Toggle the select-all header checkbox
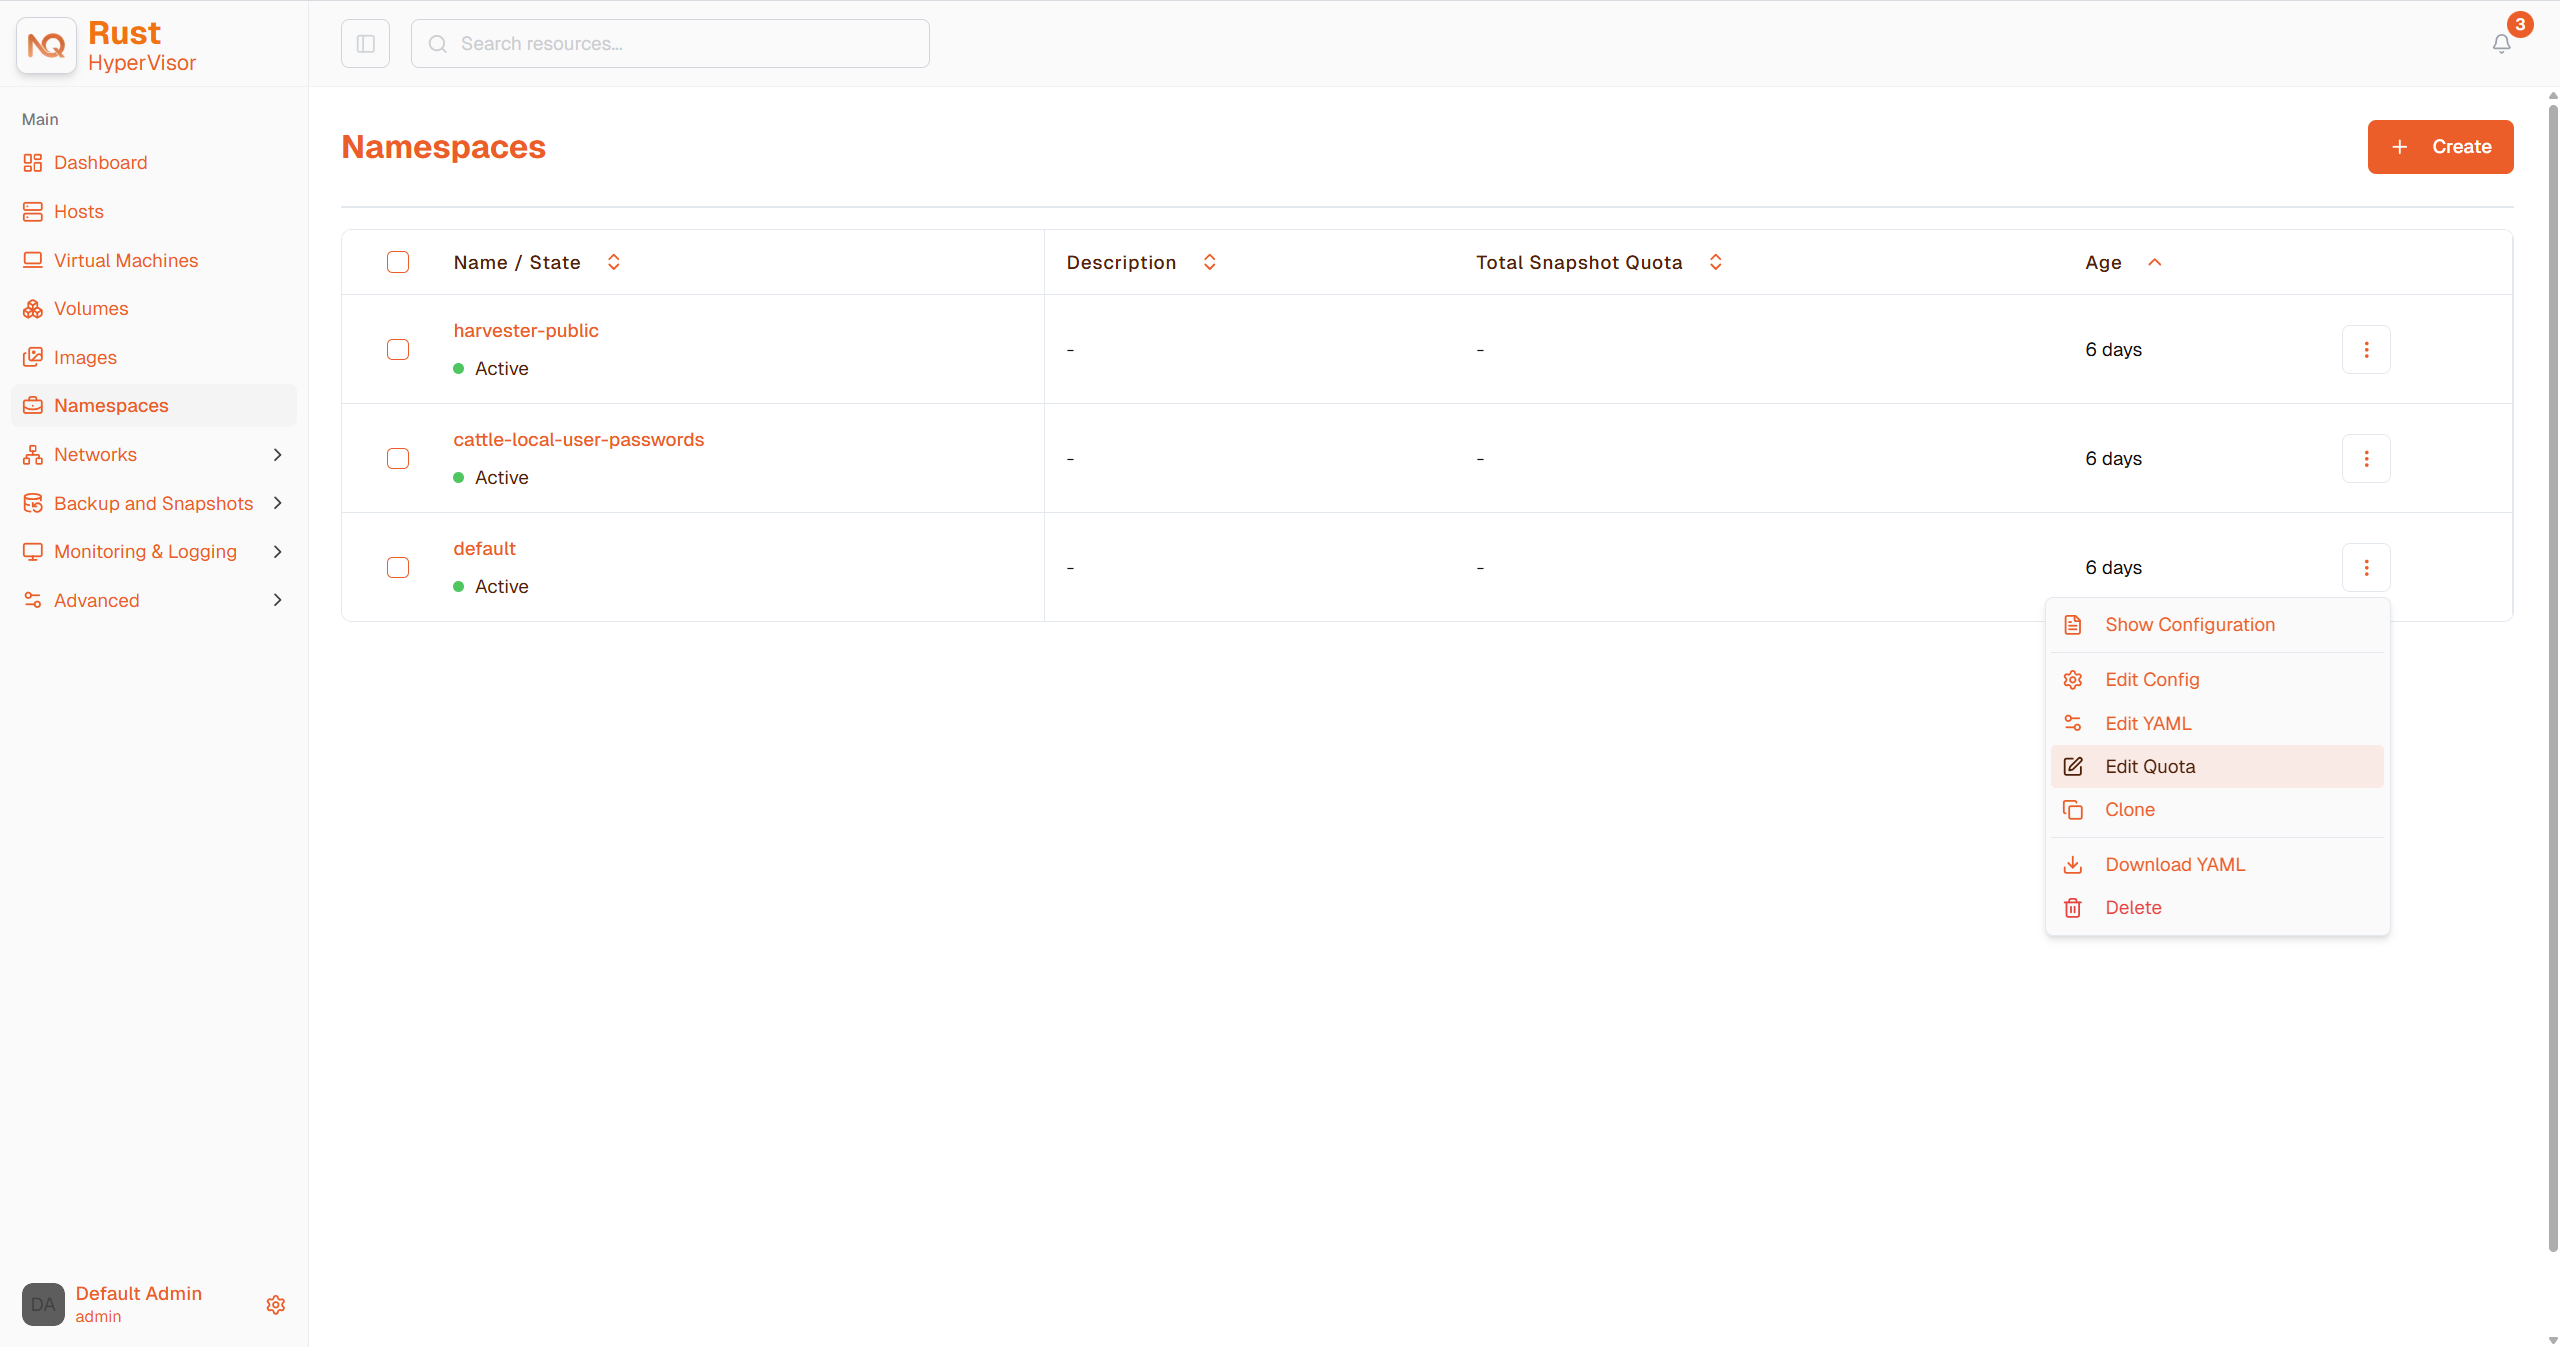The width and height of the screenshot is (2560, 1347). 398,262
